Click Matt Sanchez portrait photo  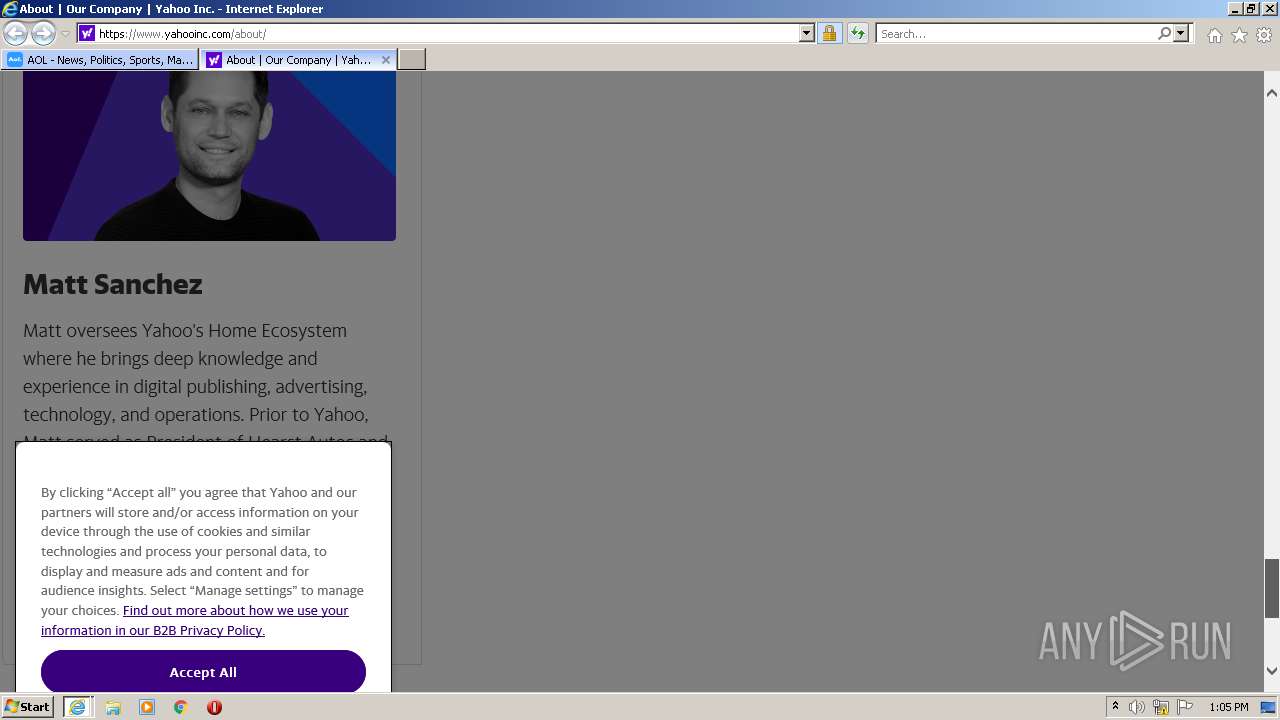tap(209, 155)
